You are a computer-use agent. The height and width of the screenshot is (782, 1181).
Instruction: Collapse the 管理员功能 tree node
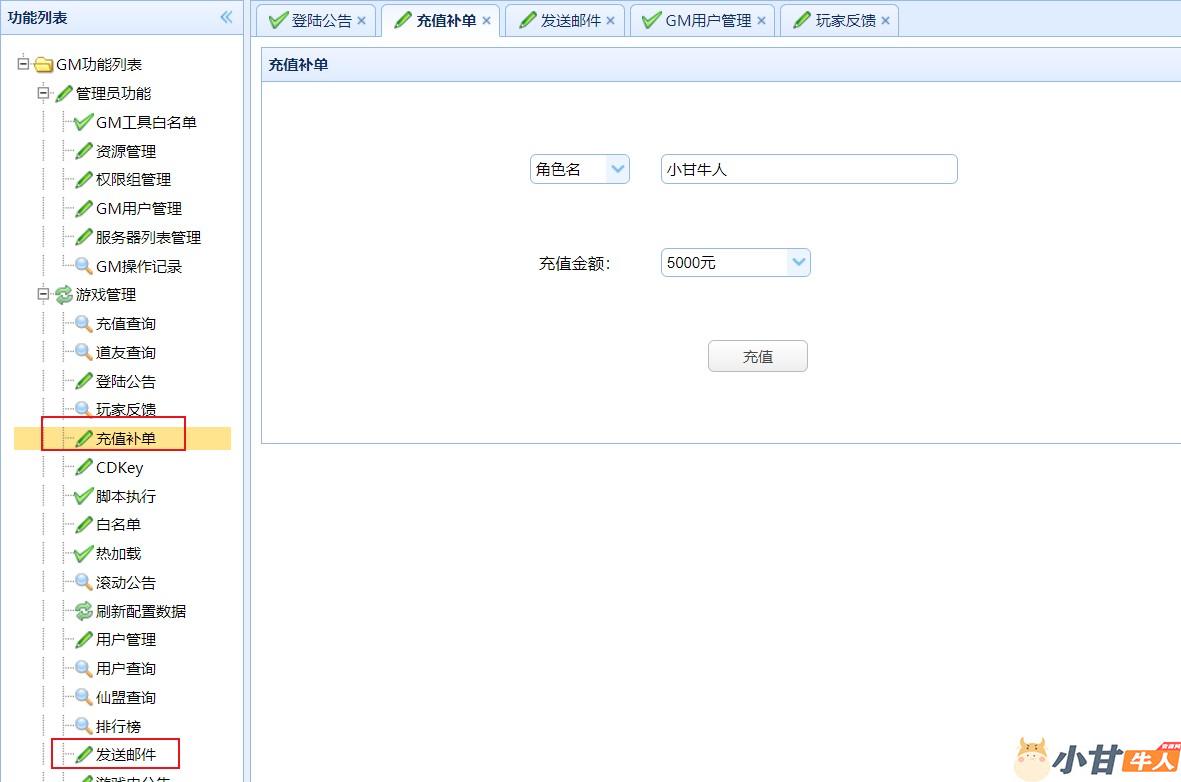[x=43, y=93]
